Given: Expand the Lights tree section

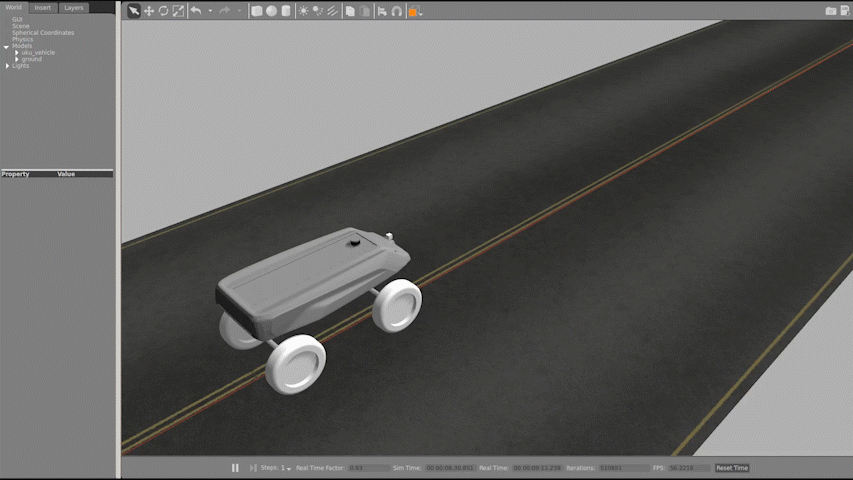Looking at the screenshot, I should pyautogui.click(x=7, y=66).
